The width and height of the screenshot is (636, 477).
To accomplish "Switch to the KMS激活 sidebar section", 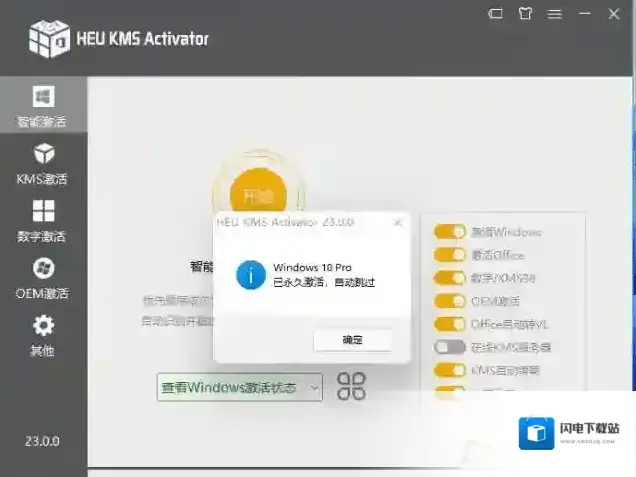I will tap(43, 164).
